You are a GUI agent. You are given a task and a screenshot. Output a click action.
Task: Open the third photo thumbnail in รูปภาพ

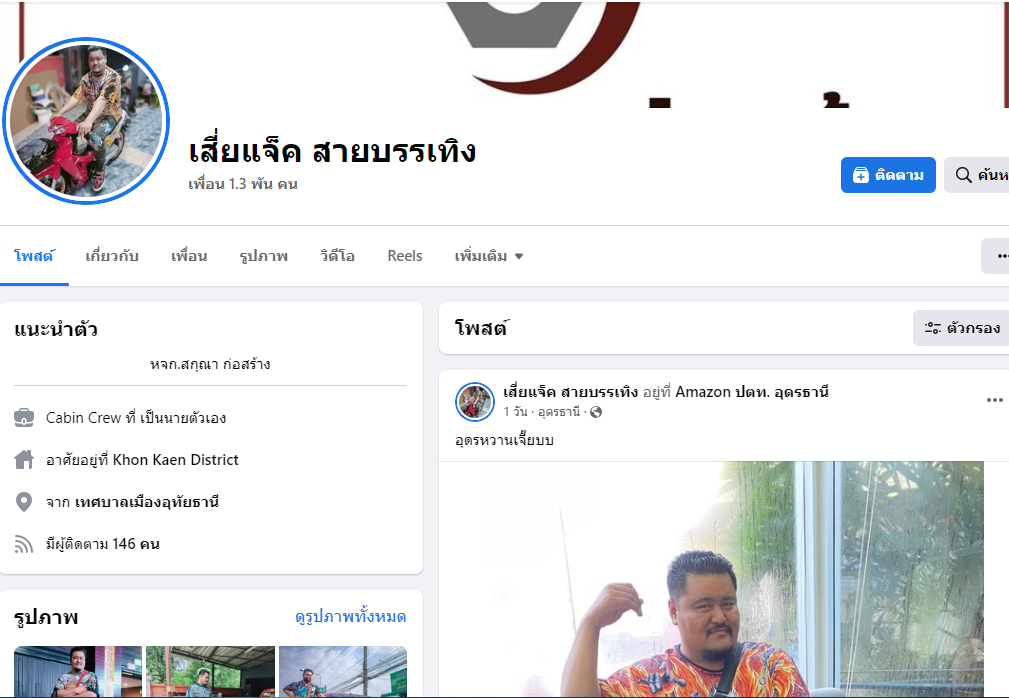(x=343, y=672)
